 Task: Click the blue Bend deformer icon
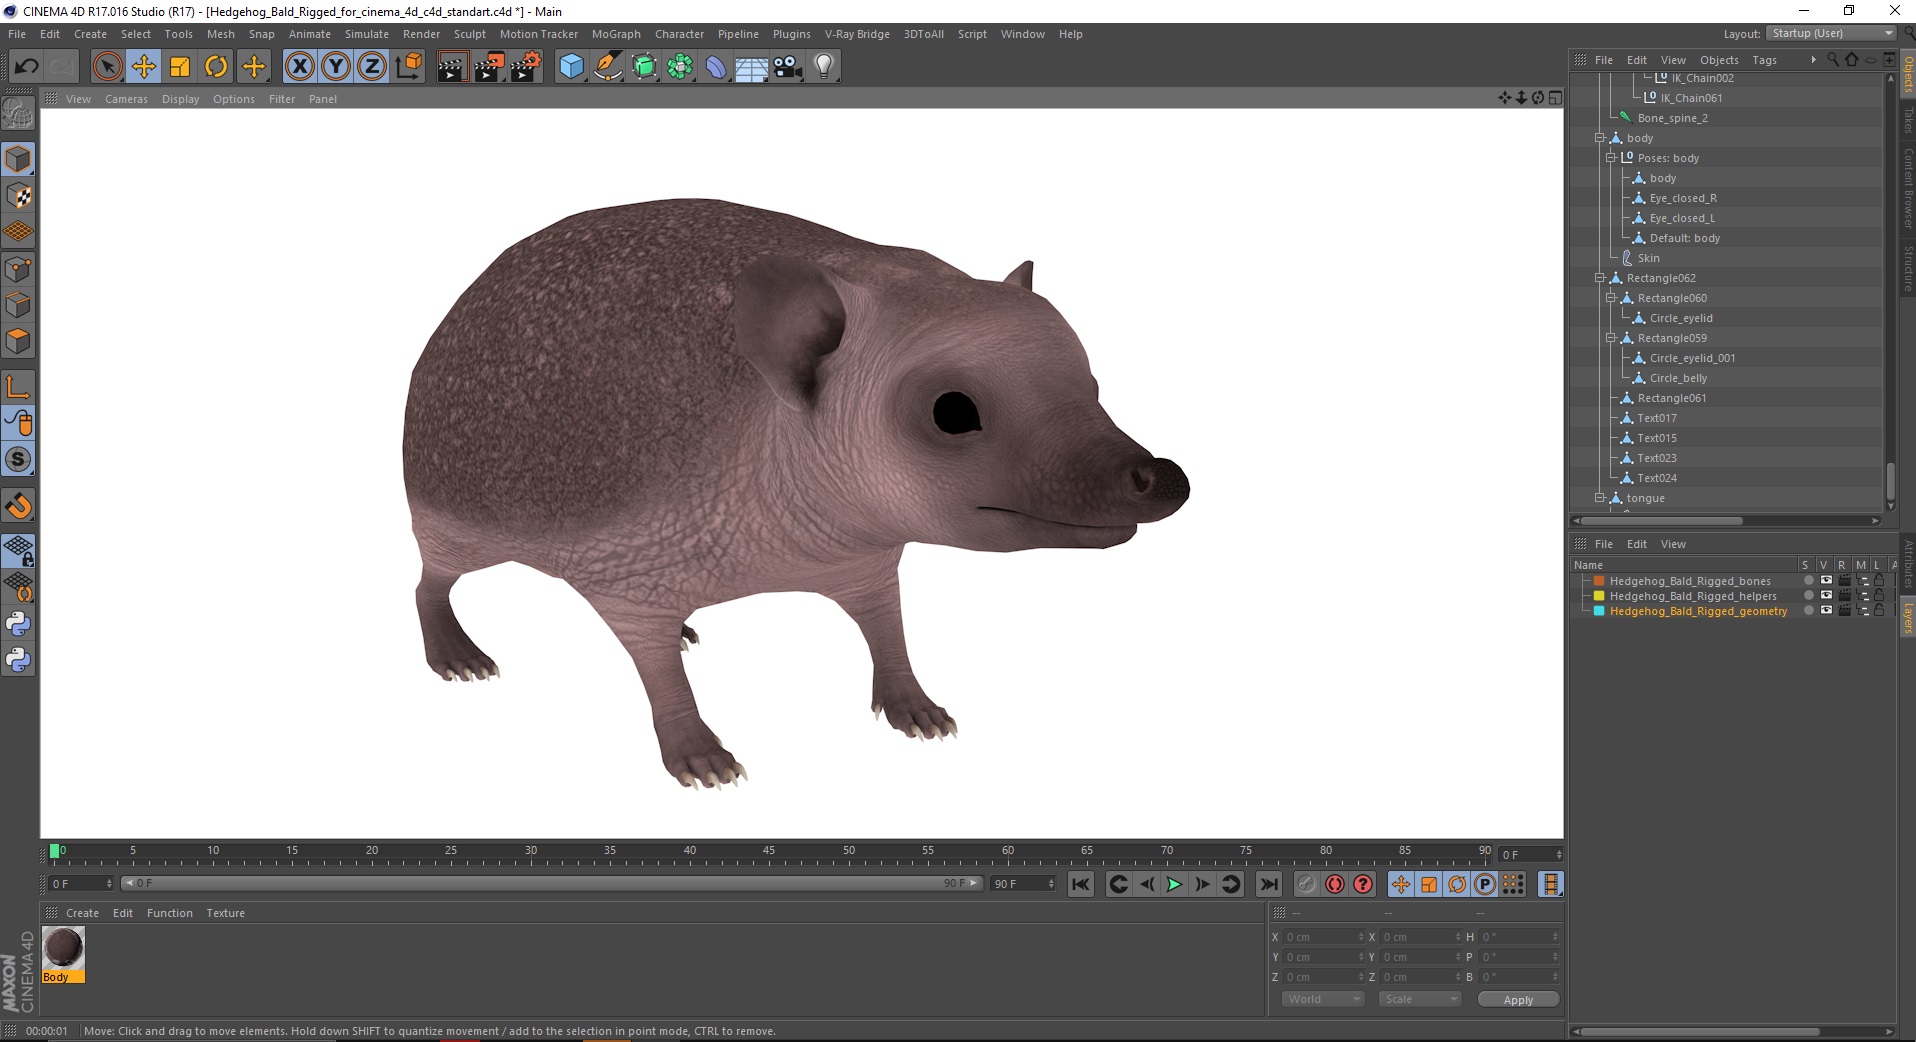coord(716,67)
